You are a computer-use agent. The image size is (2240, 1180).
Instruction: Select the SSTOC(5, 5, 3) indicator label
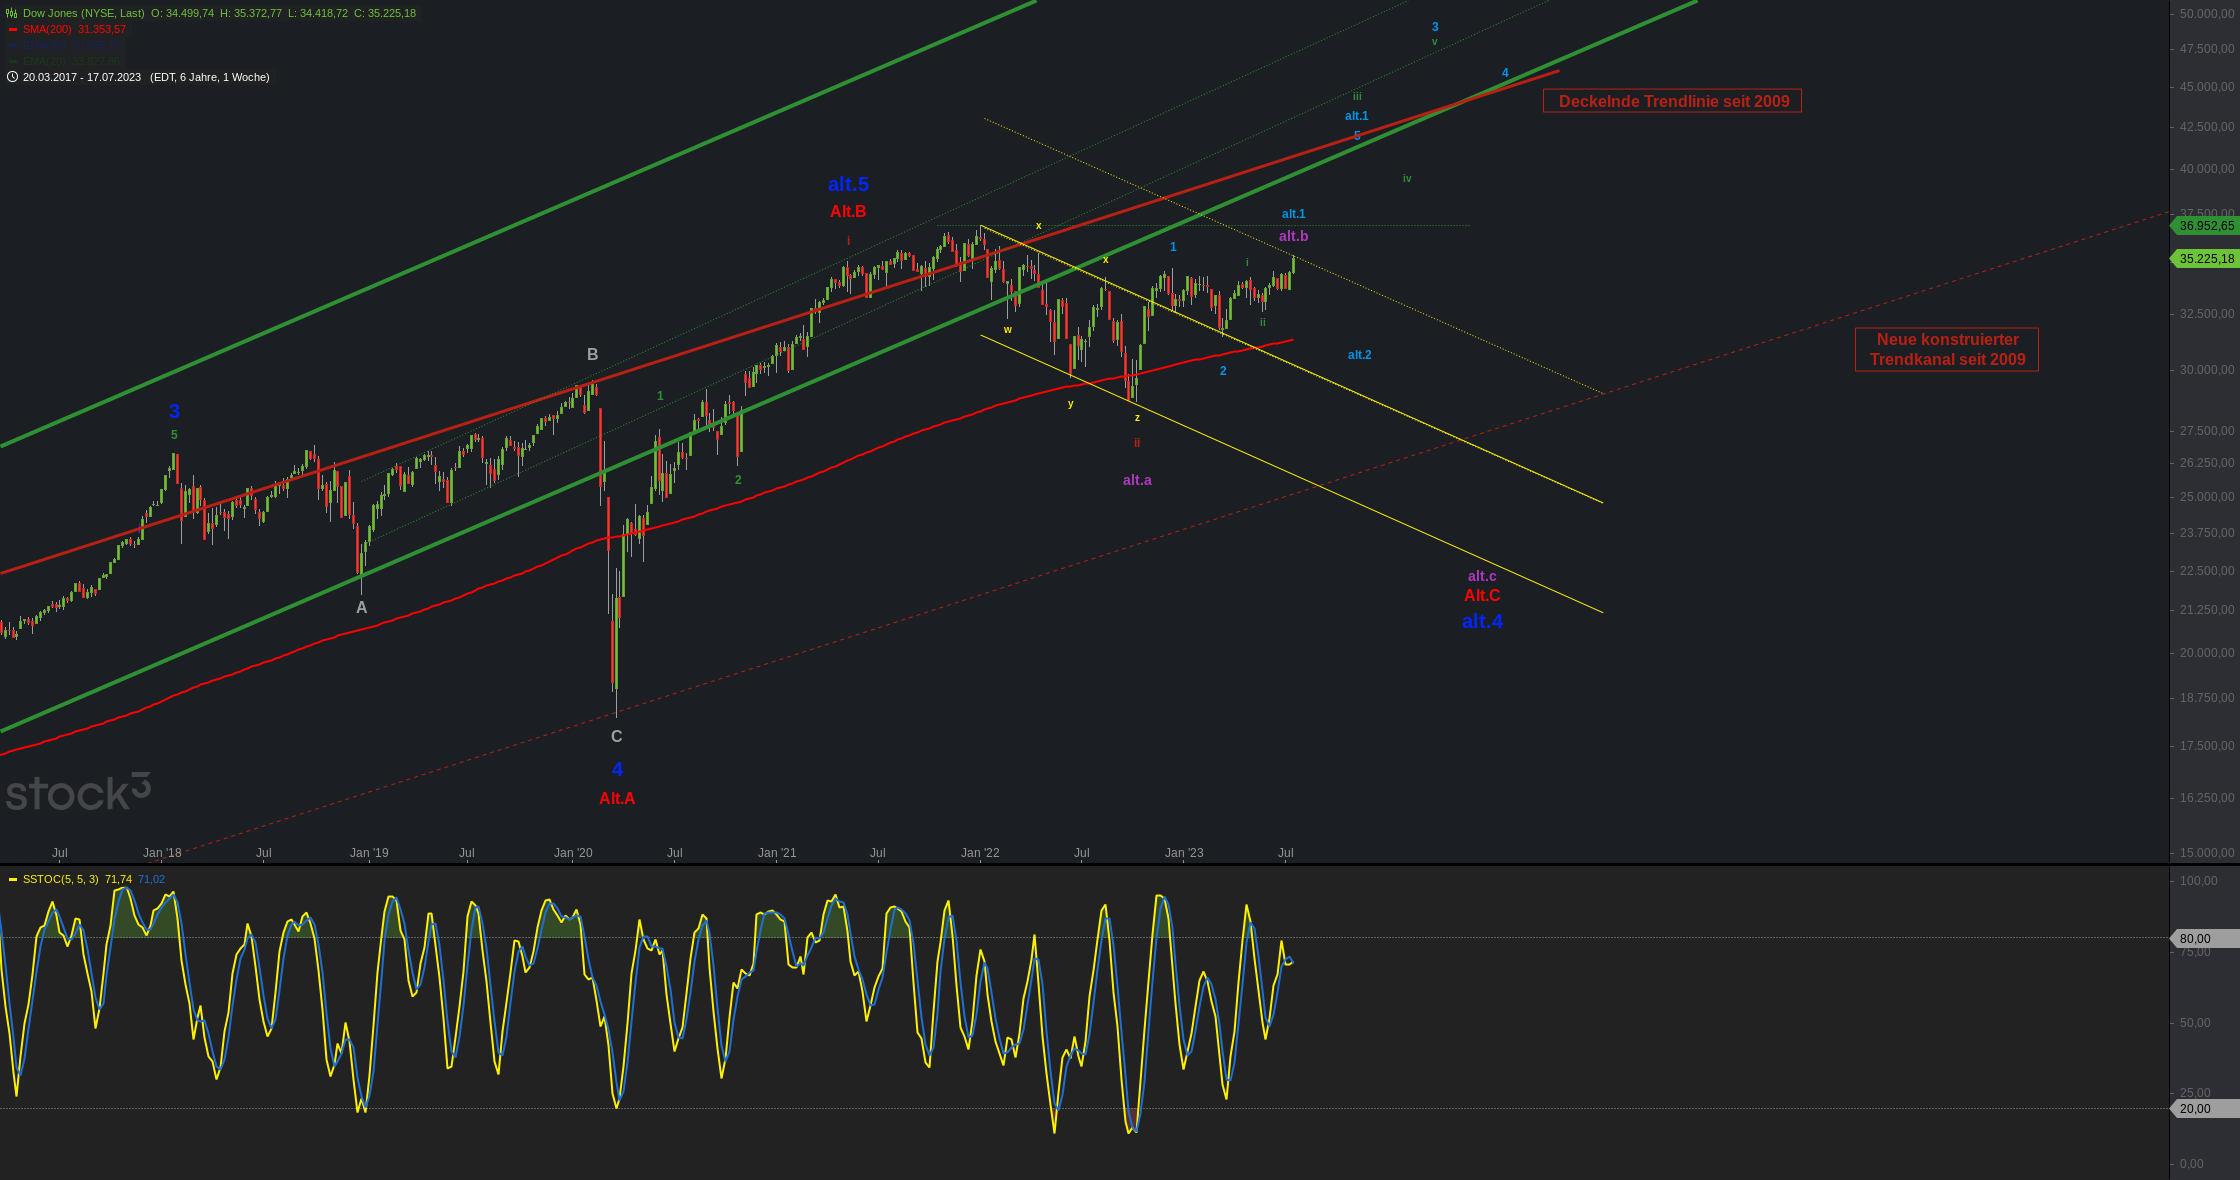(61, 879)
